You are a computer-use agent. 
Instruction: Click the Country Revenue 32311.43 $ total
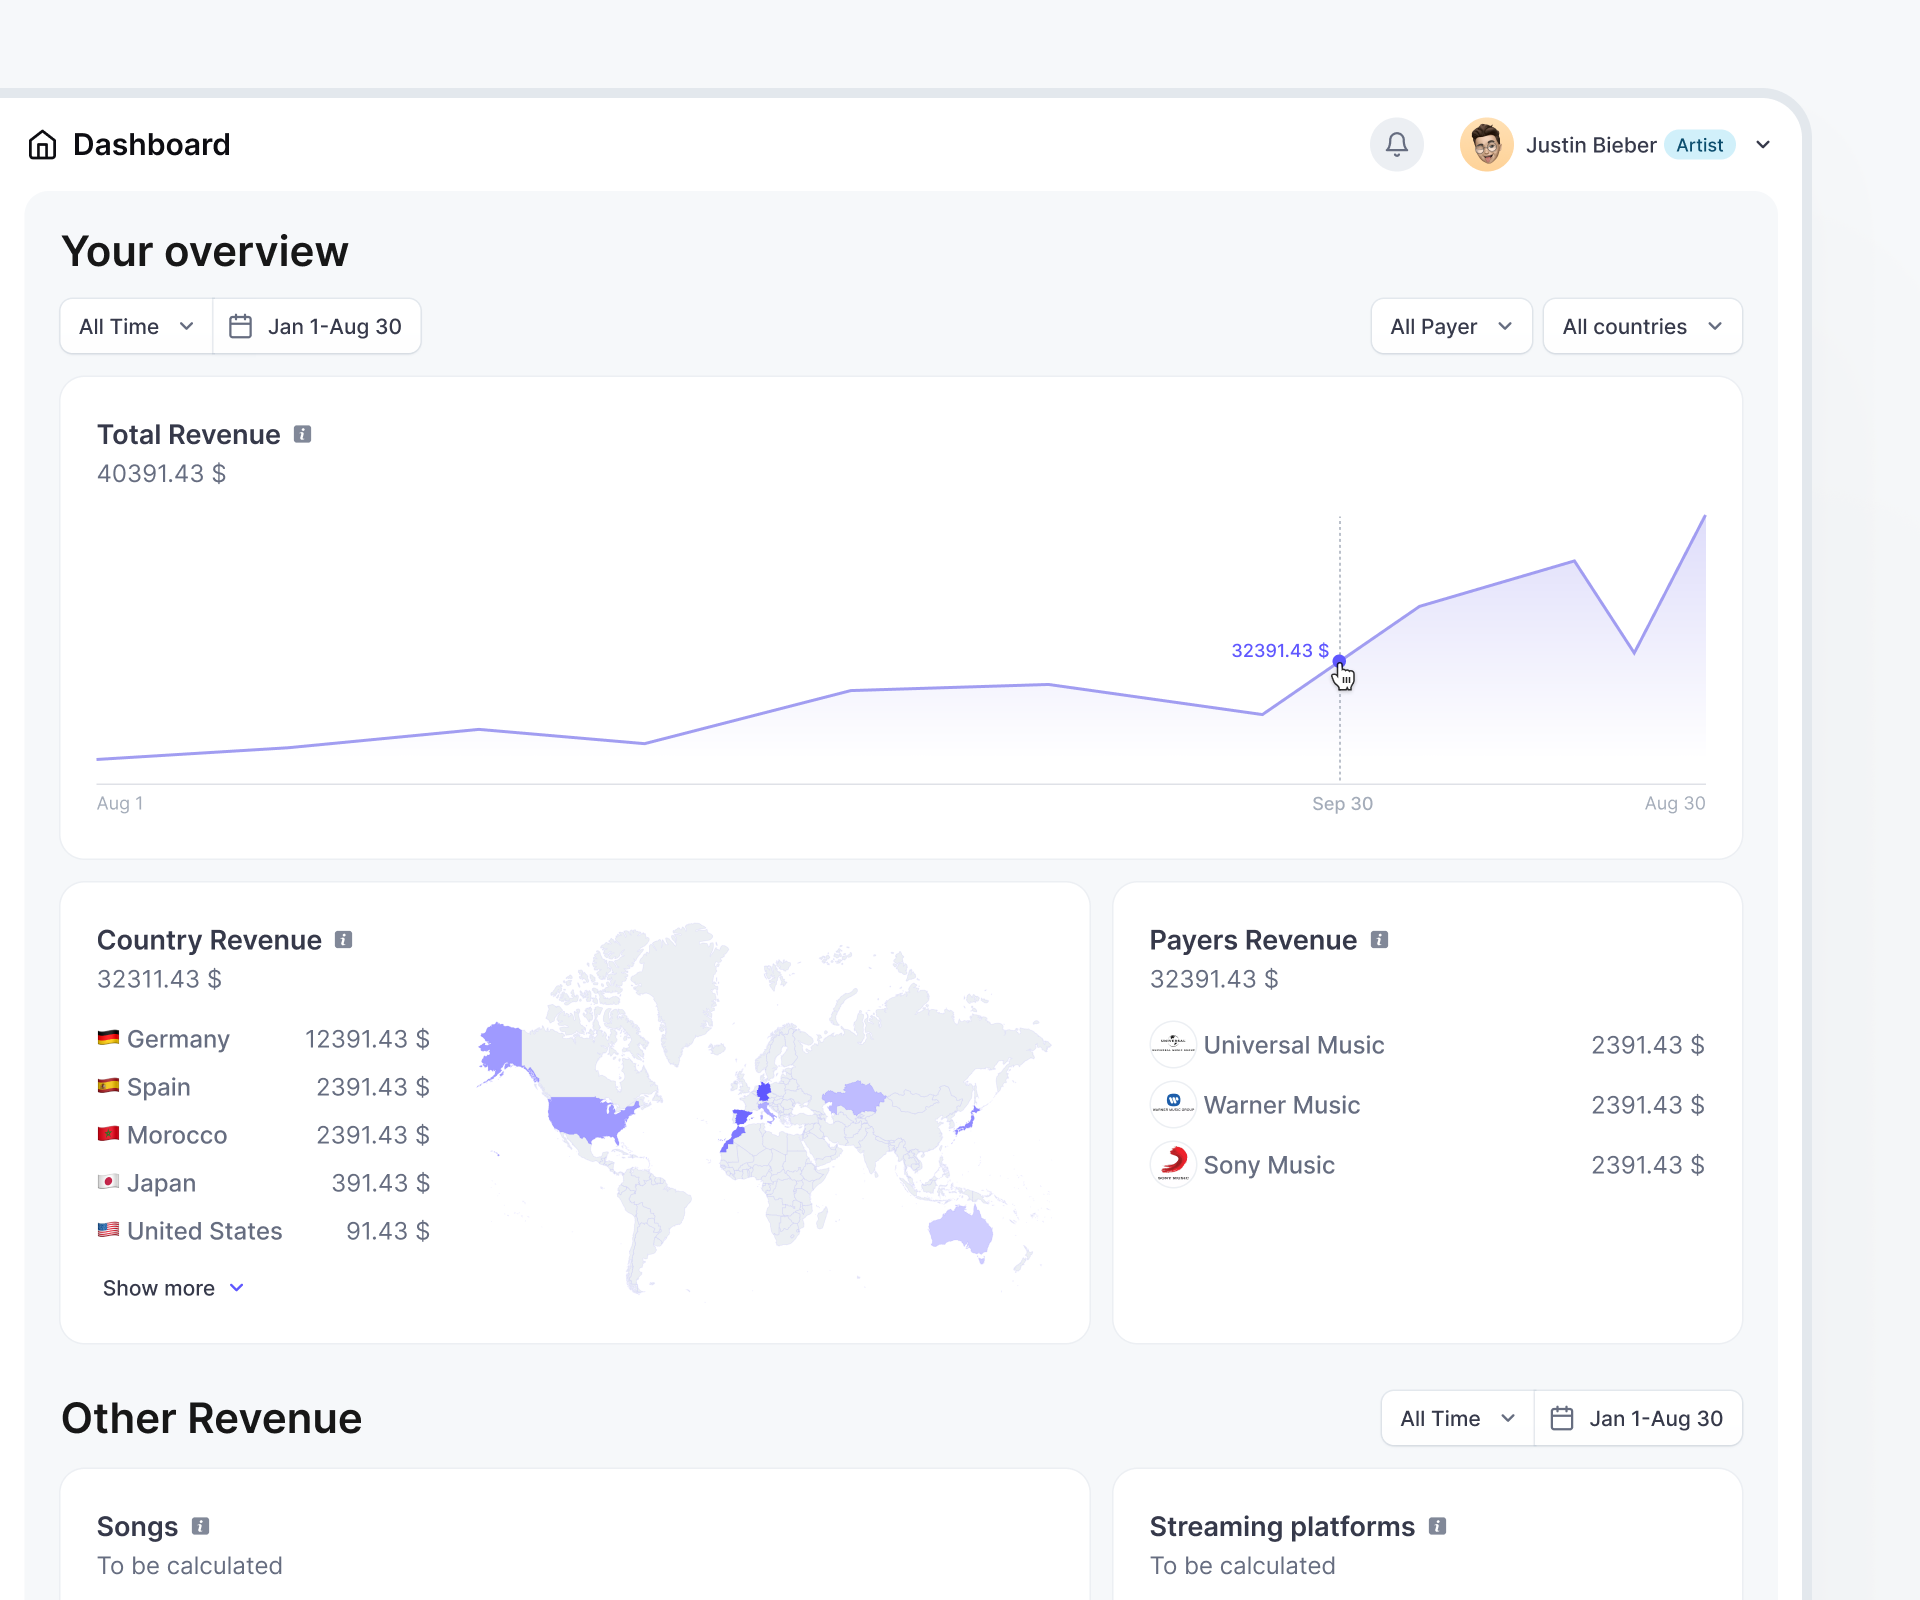click(159, 979)
